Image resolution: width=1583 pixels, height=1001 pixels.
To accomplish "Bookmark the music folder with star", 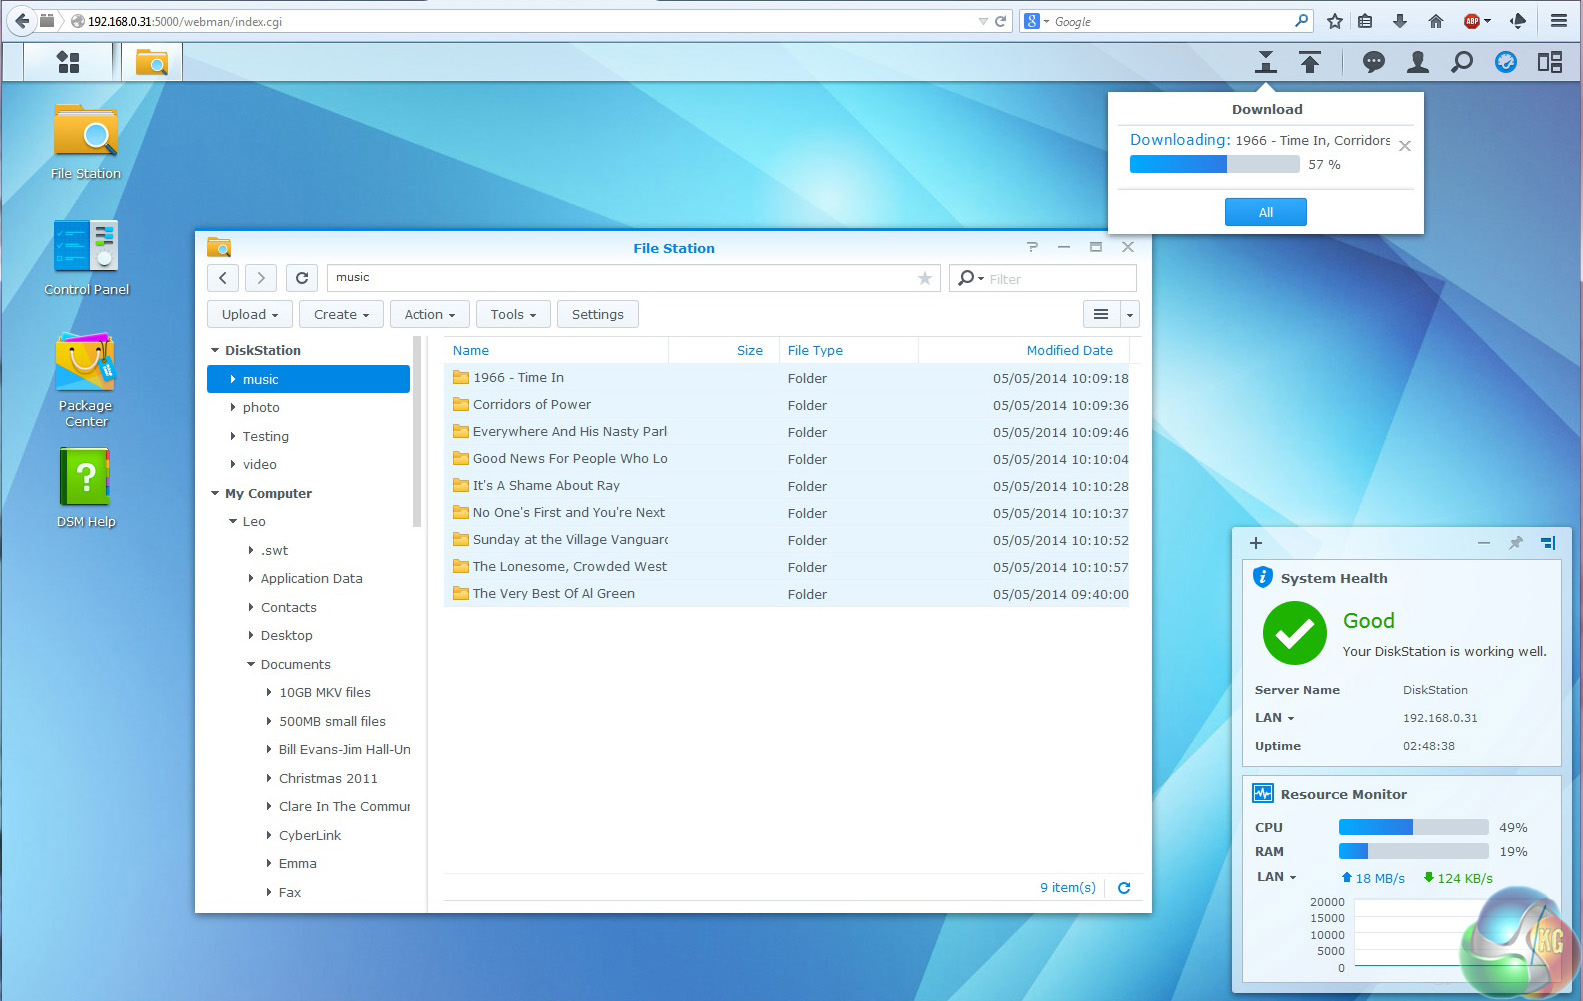I will click(925, 278).
